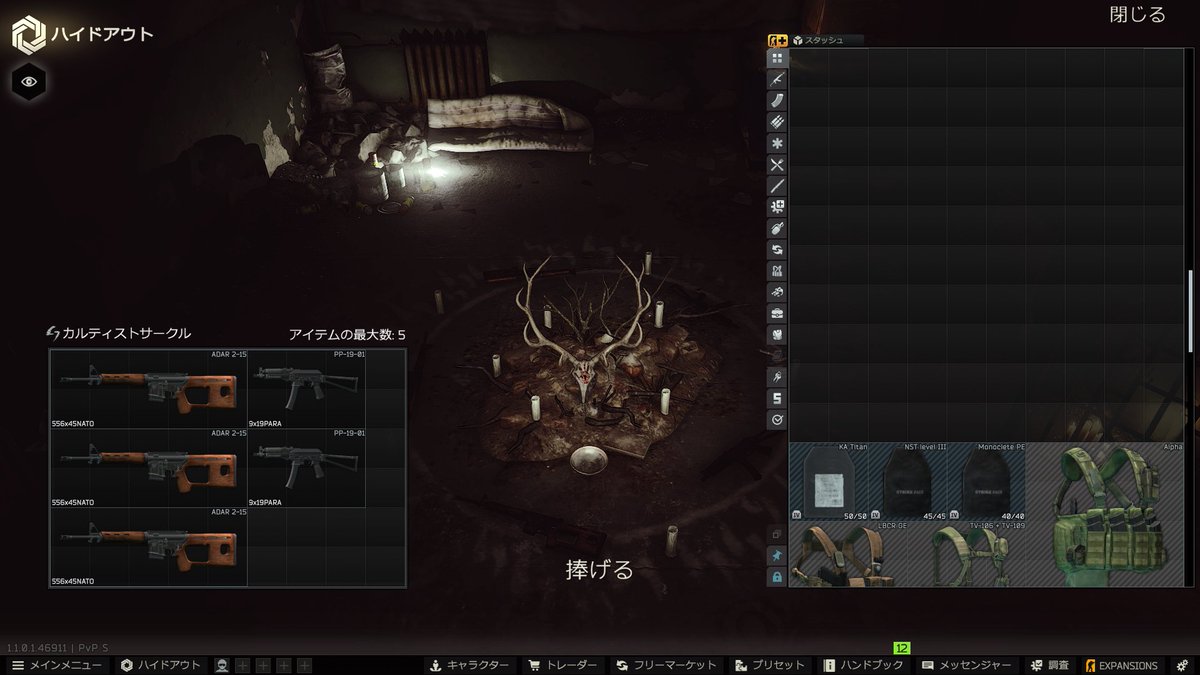
Task: Open キャラクター character screen
Action: [x=469, y=665]
